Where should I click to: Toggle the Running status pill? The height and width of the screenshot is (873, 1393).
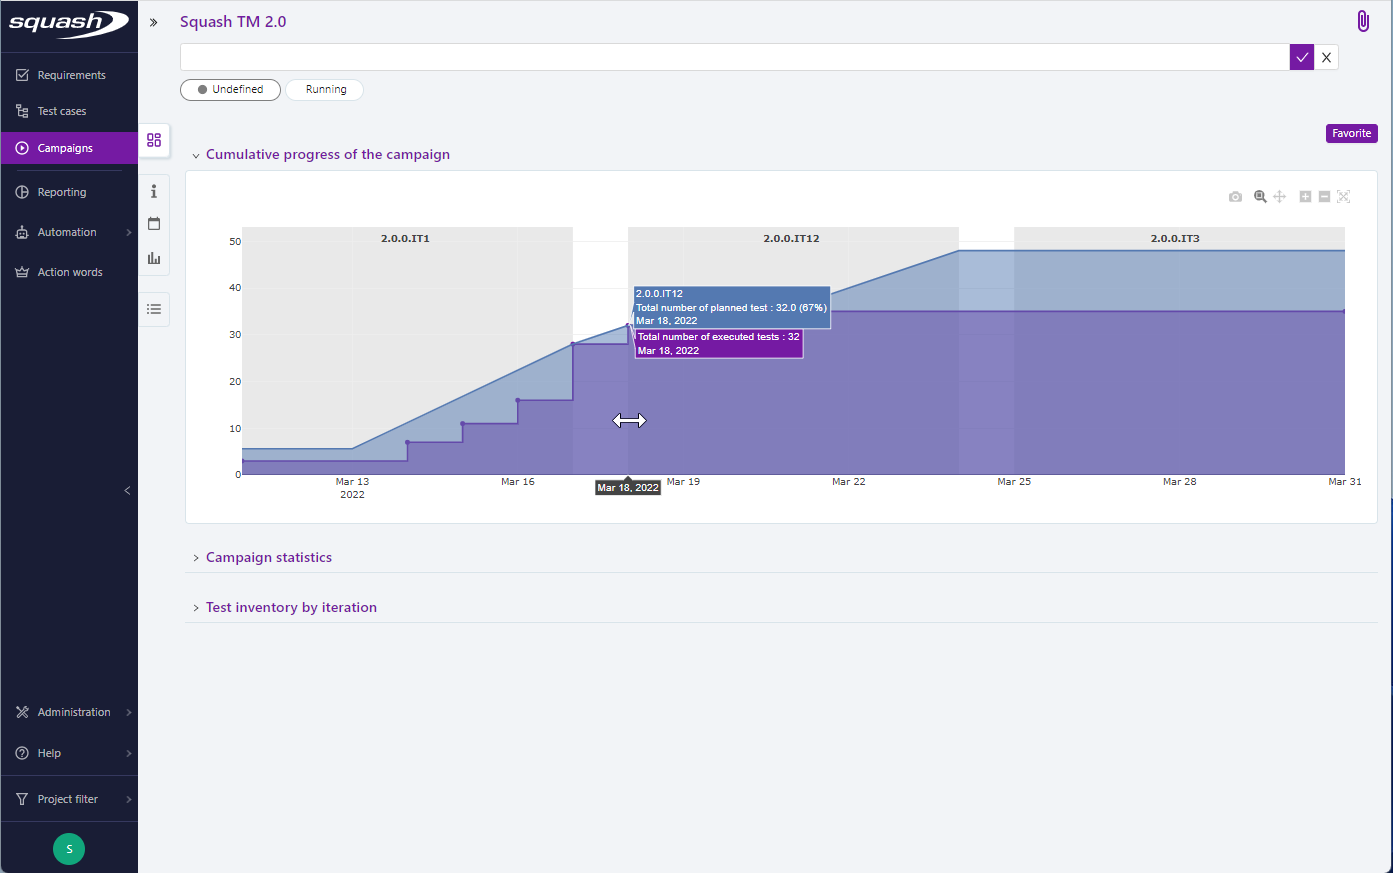pyautogui.click(x=324, y=89)
